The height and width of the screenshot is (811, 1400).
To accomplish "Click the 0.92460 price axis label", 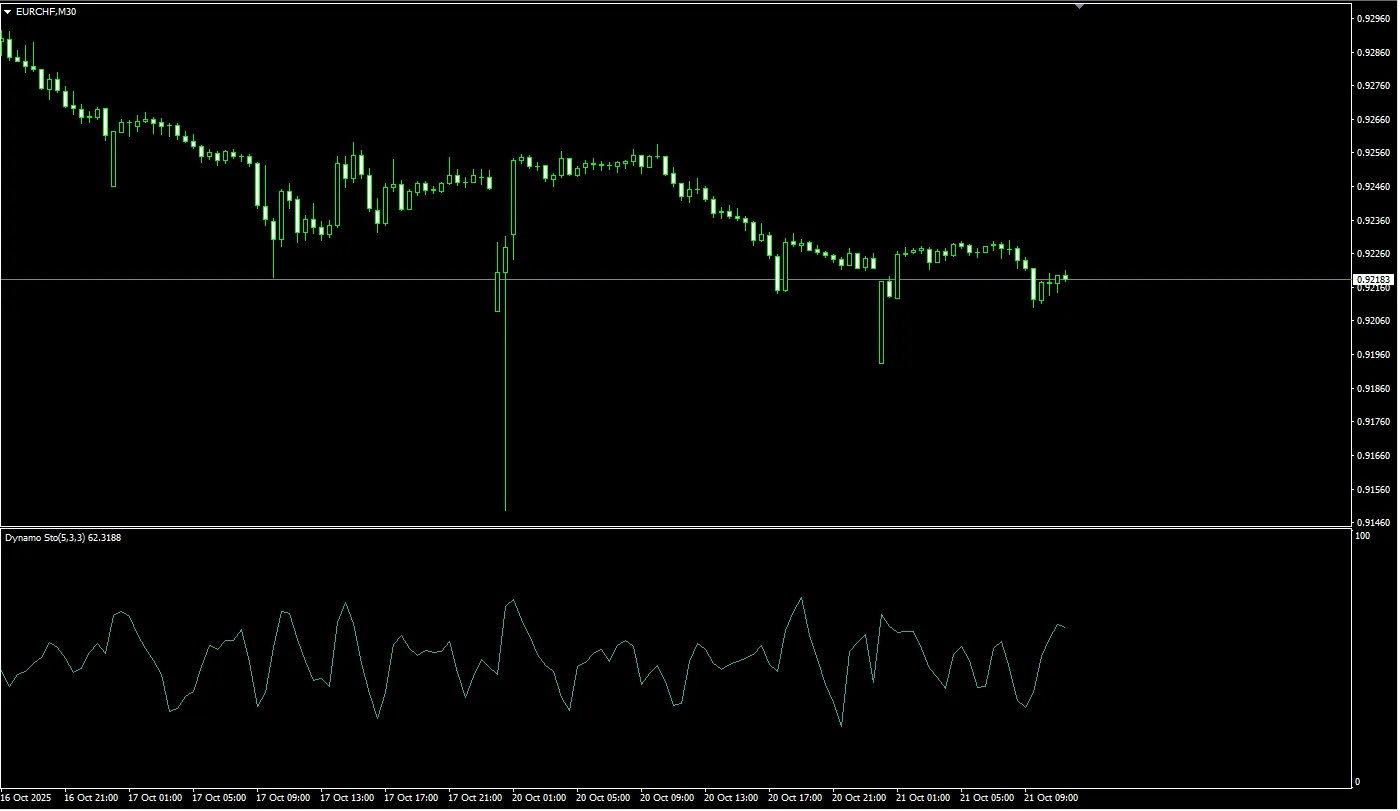I will coord(1373,187).
